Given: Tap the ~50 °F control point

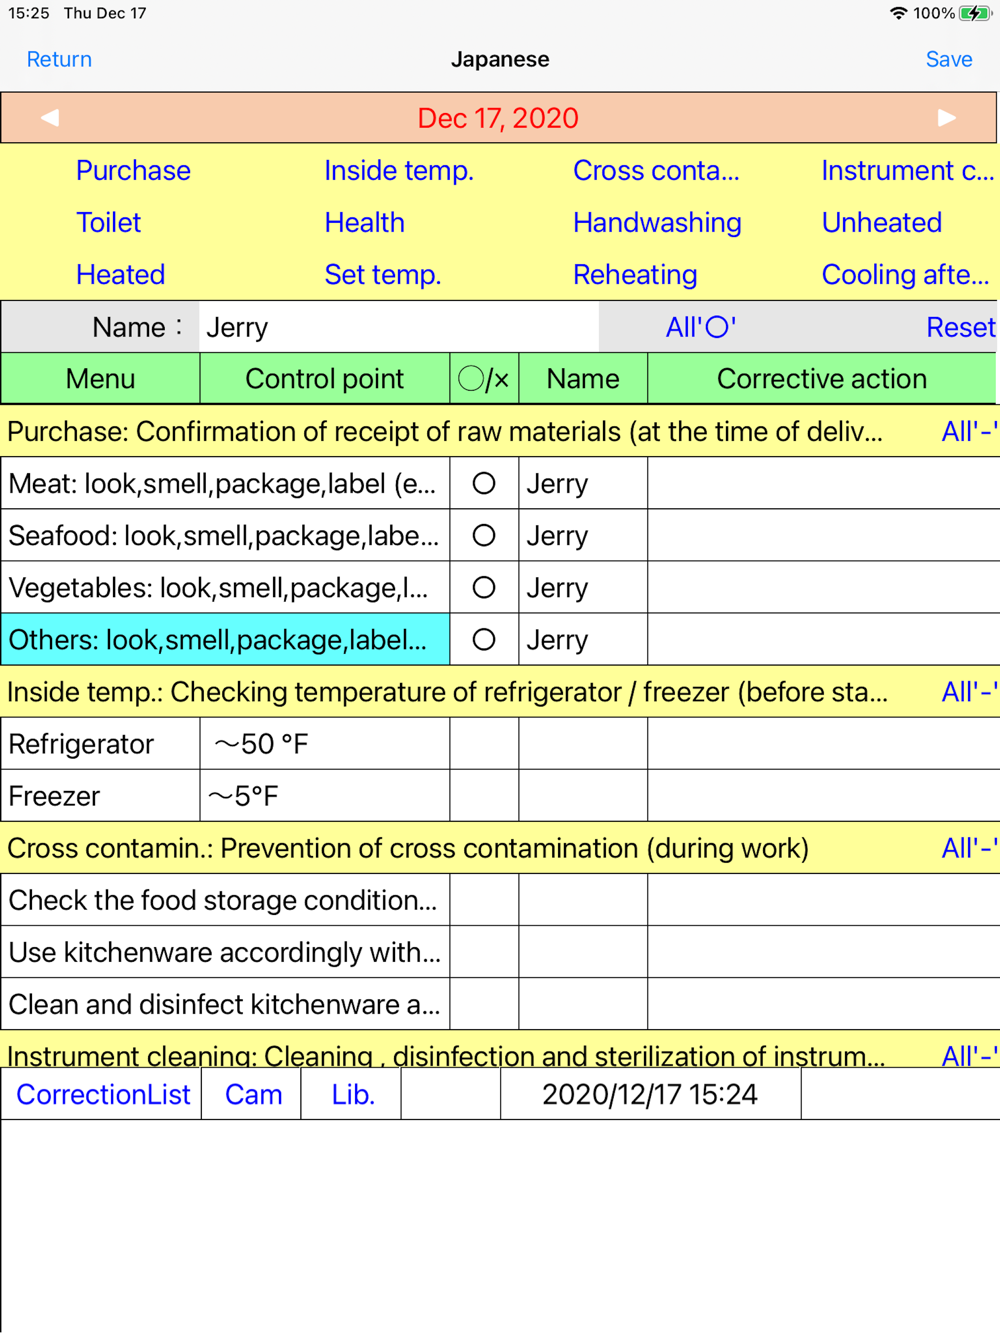Looking at the screenshot, I should [325, 744].
